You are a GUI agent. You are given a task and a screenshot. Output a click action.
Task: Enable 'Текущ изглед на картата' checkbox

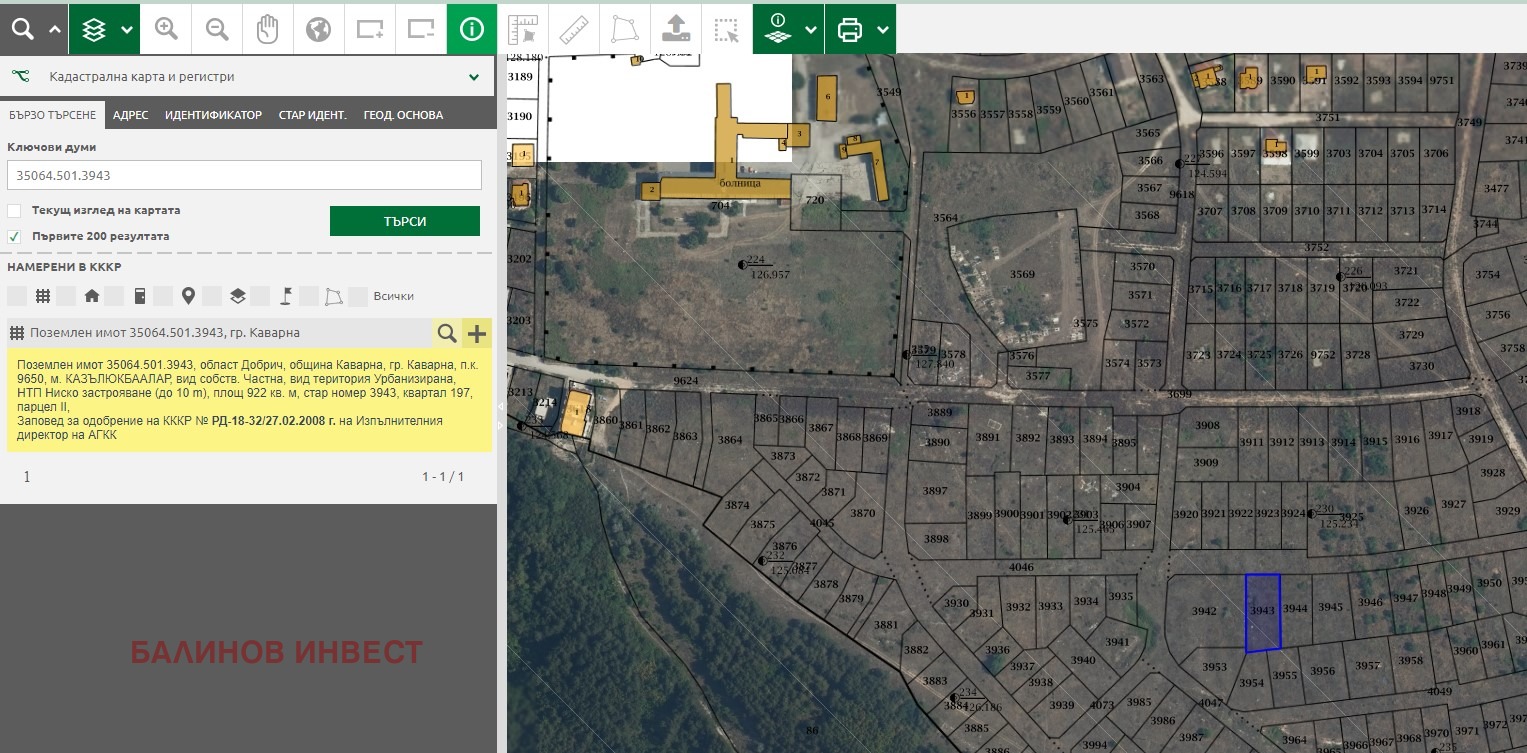(14, 211)
